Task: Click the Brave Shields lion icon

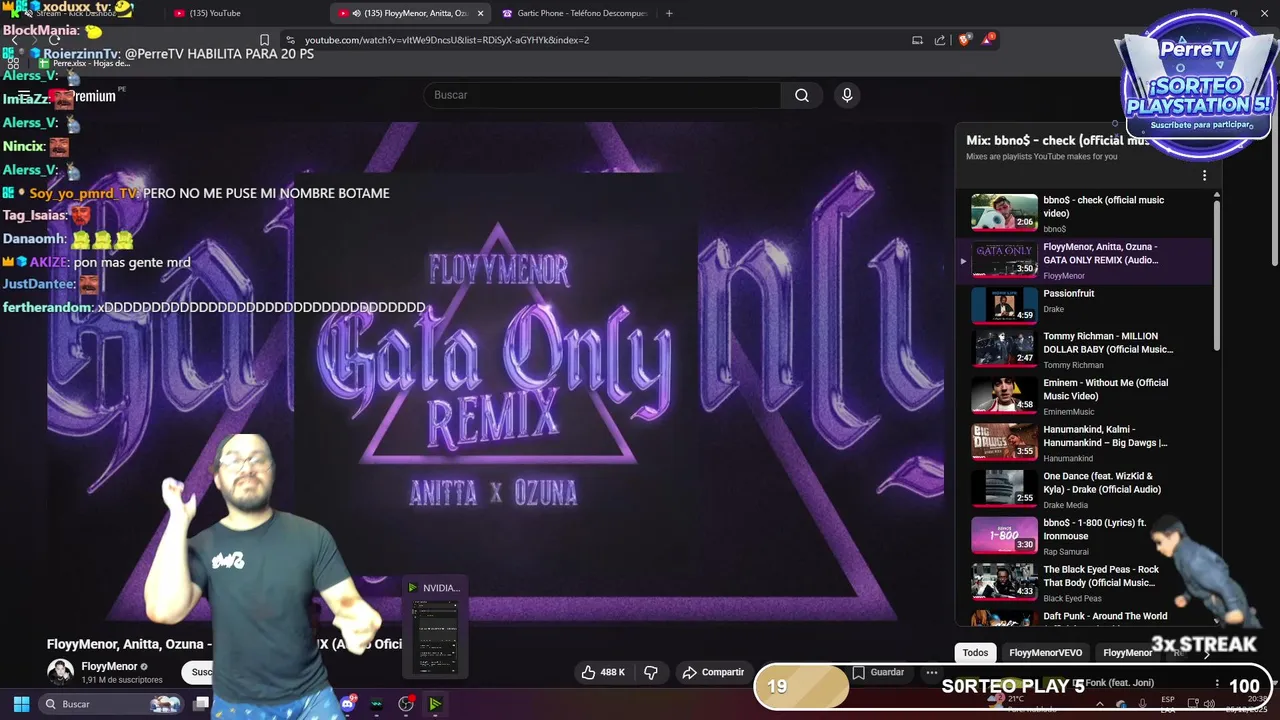Action: coord(964,40)
